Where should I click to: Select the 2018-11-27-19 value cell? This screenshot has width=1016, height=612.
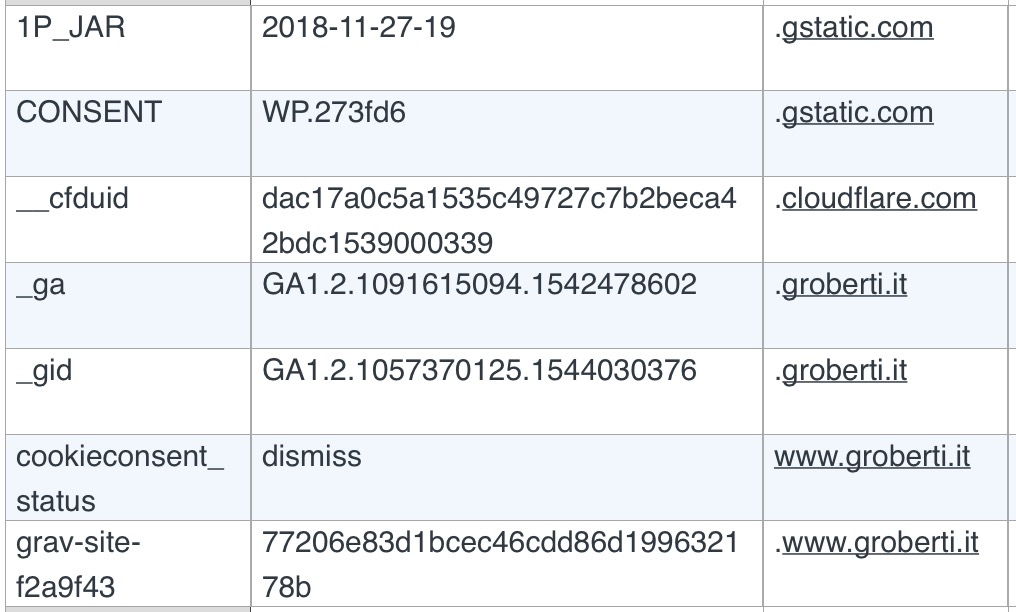click(x=507, y=48)
